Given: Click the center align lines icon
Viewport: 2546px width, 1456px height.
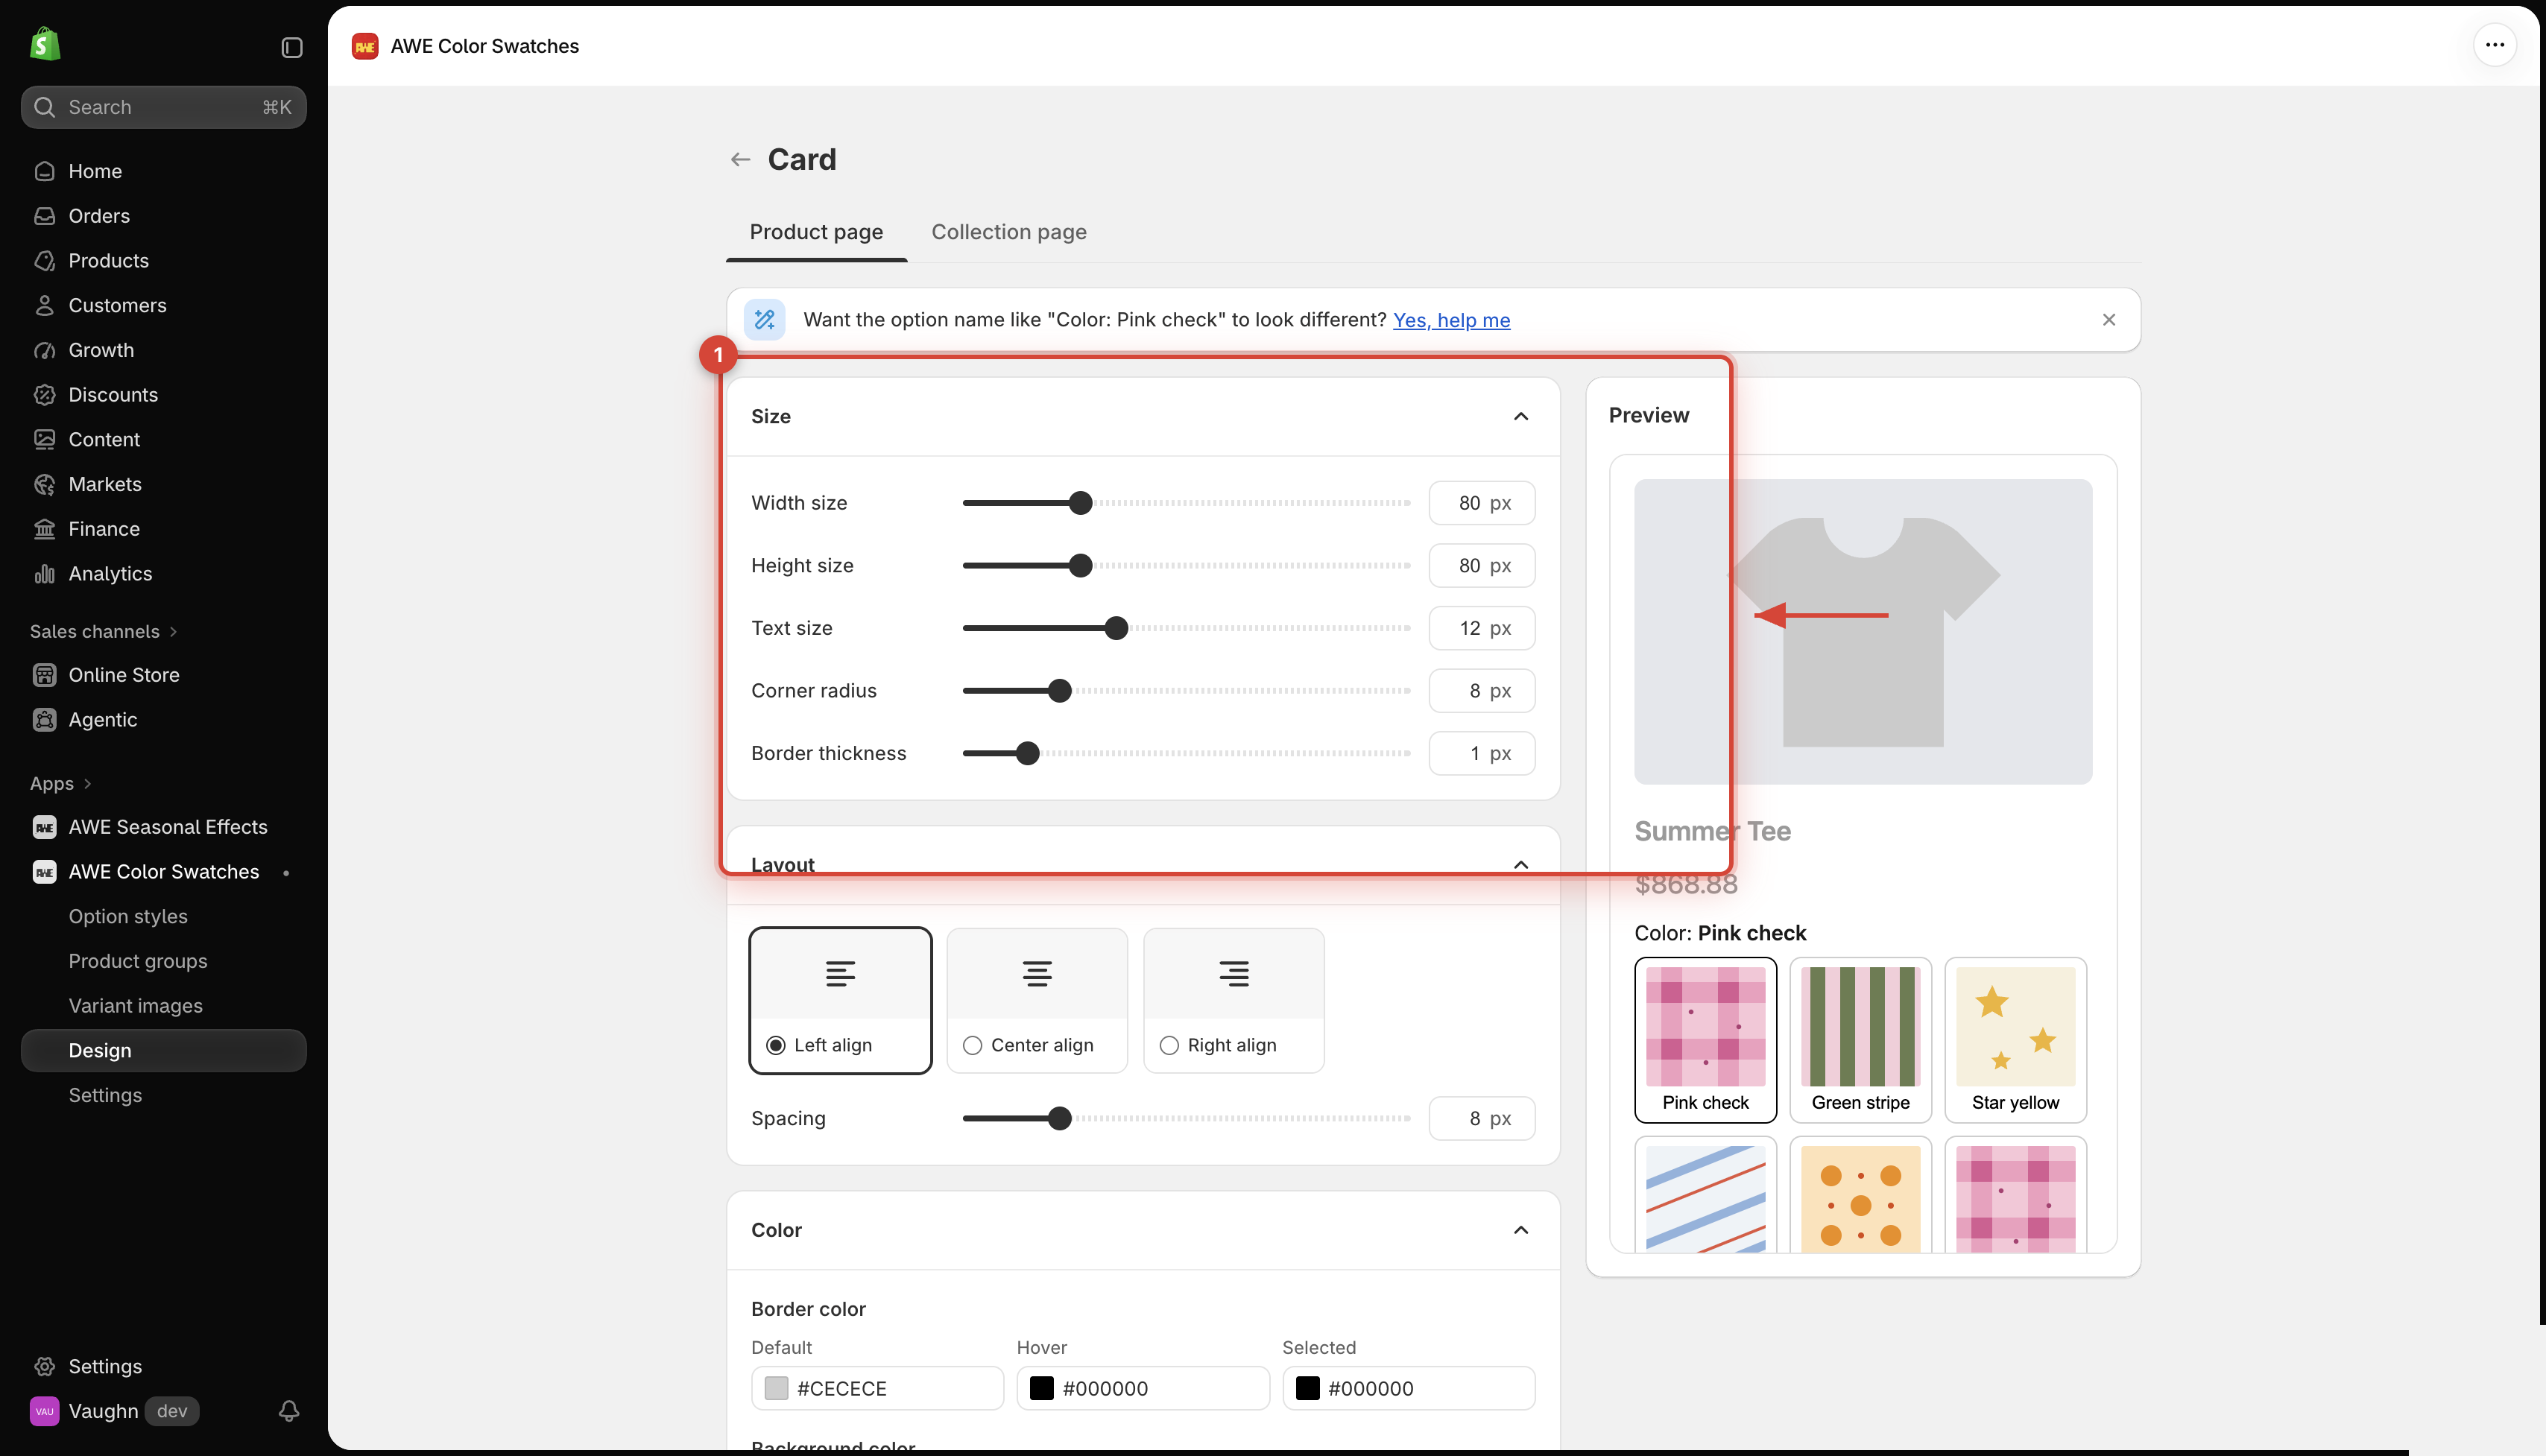Looking at the screenshot, I should pos(1037,973).
